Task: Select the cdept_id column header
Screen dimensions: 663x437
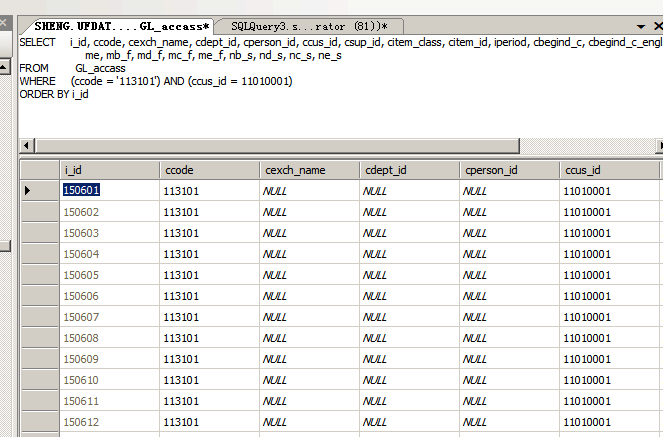Action: 409,170
